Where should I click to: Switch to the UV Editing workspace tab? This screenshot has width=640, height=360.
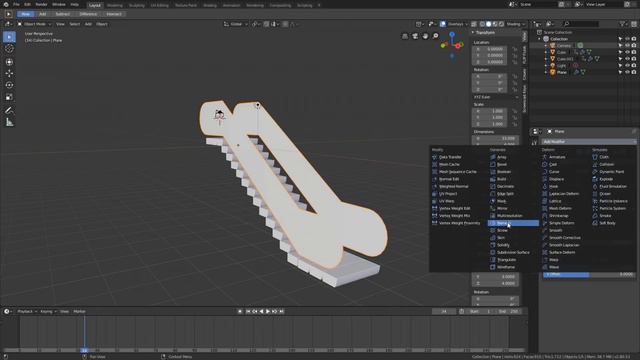160,5
